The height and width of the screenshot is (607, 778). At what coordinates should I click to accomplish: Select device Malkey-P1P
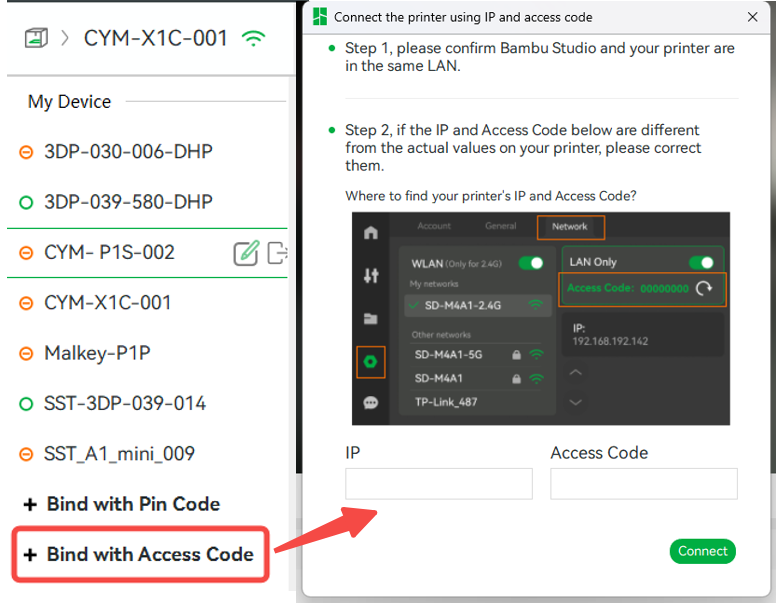tap(97, 353)
